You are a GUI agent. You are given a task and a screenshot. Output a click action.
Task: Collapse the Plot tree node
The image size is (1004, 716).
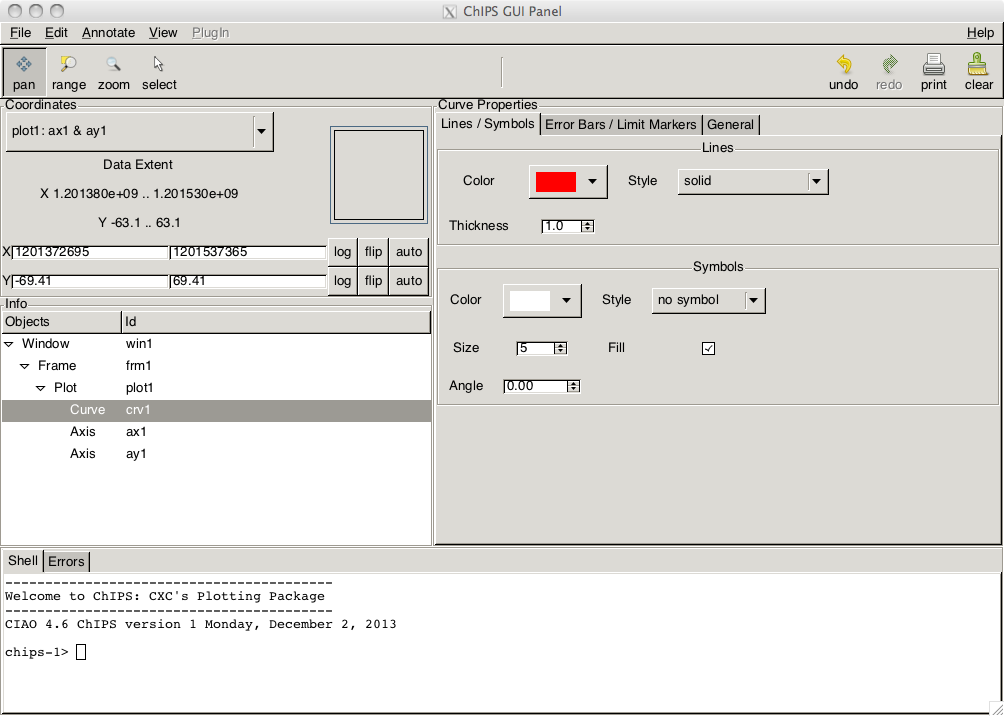pos(40,388)
